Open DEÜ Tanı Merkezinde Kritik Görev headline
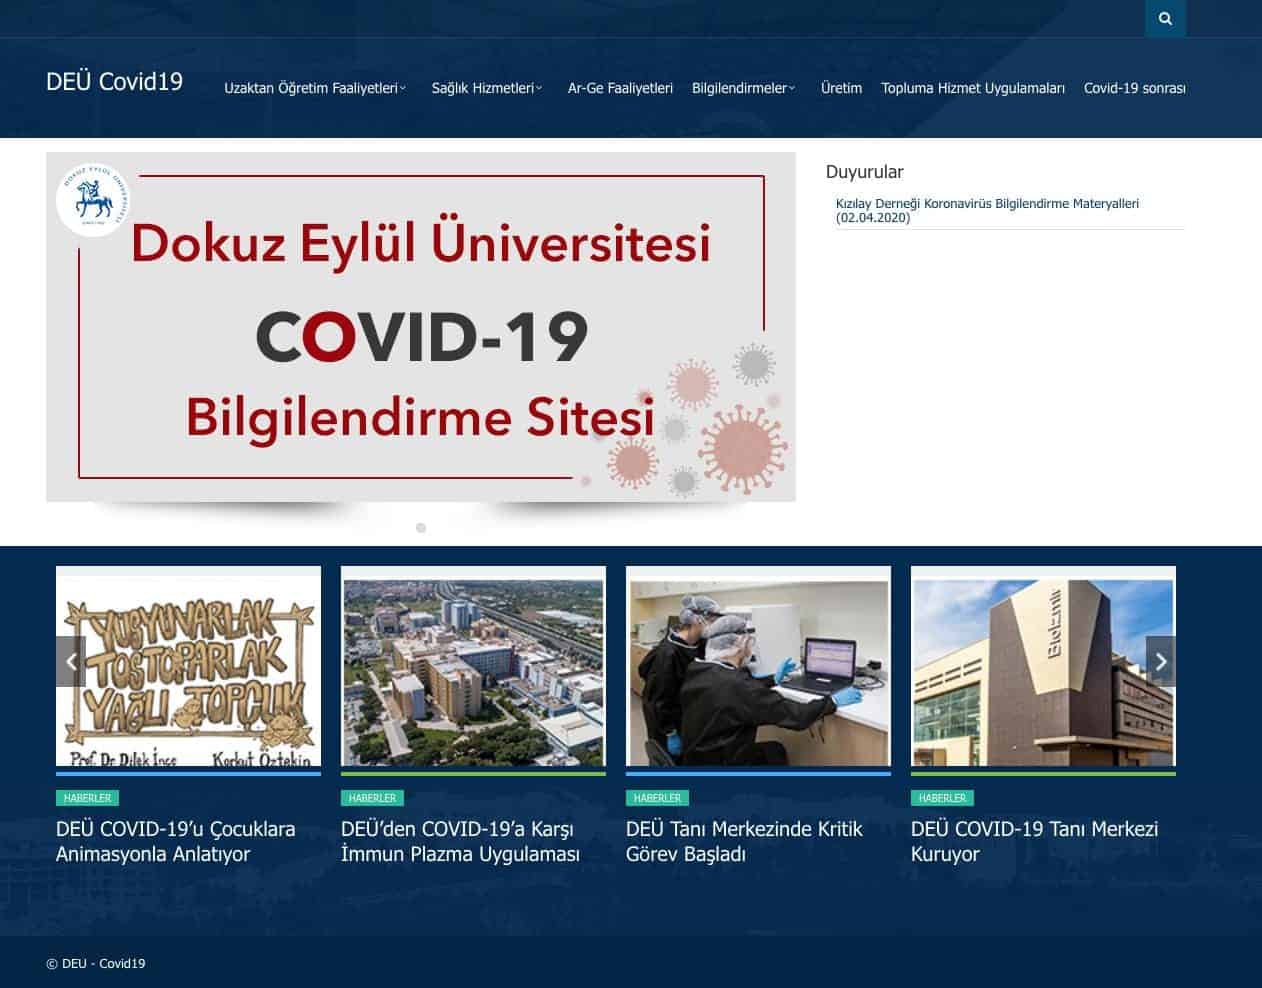The image size is (1262, 988). pos(743,841)
